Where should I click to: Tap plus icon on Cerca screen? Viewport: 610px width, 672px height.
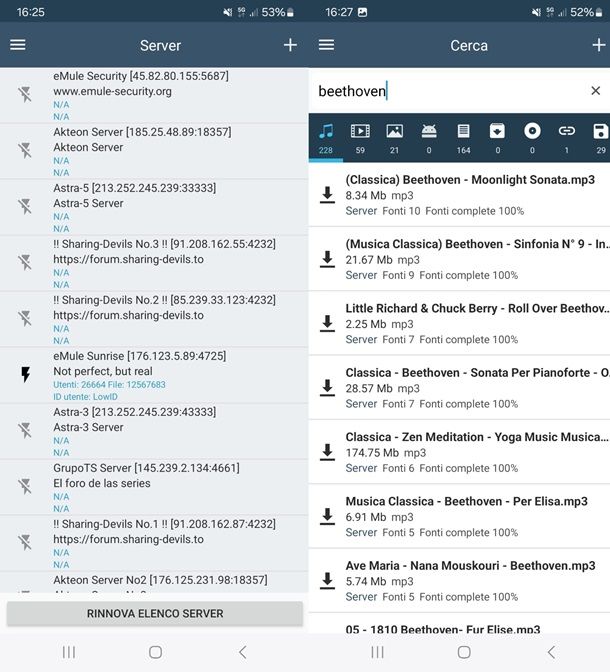pos(599,45)
